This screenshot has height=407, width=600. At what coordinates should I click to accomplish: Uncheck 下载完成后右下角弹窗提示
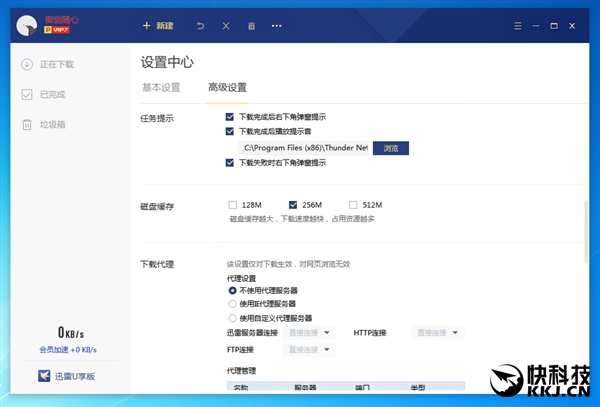(x=230, y=117)
